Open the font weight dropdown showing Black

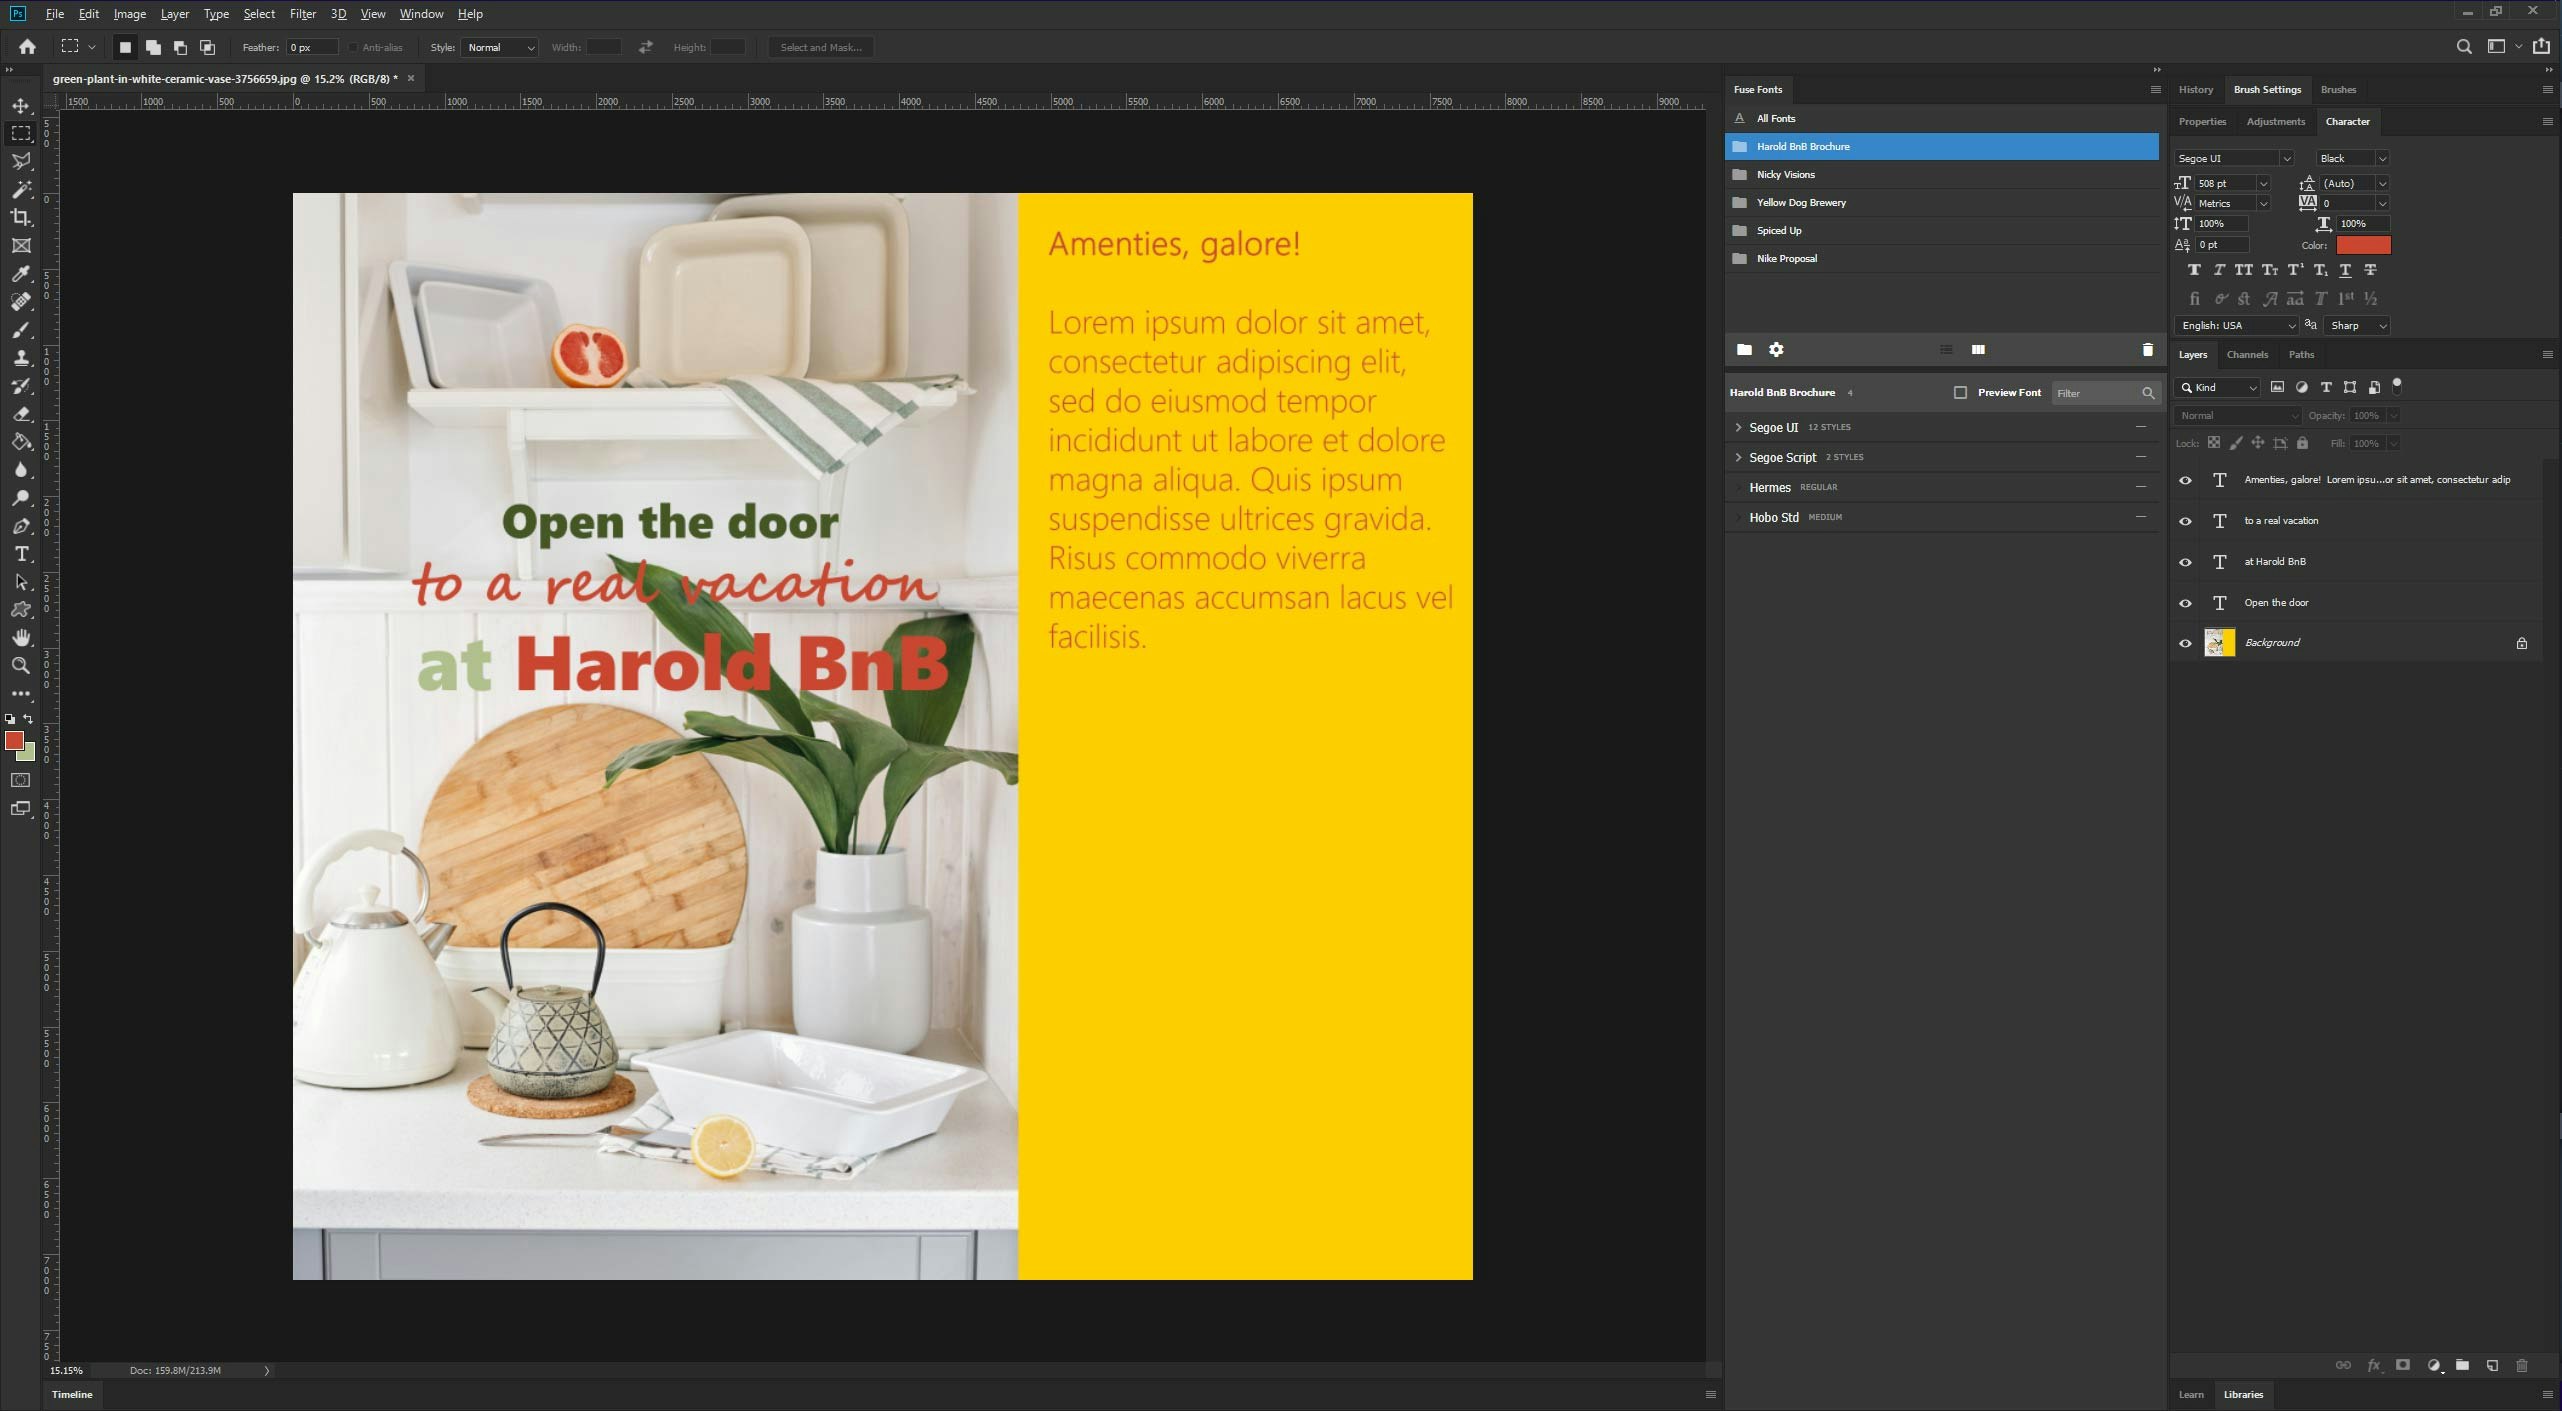coord(2352,158)
